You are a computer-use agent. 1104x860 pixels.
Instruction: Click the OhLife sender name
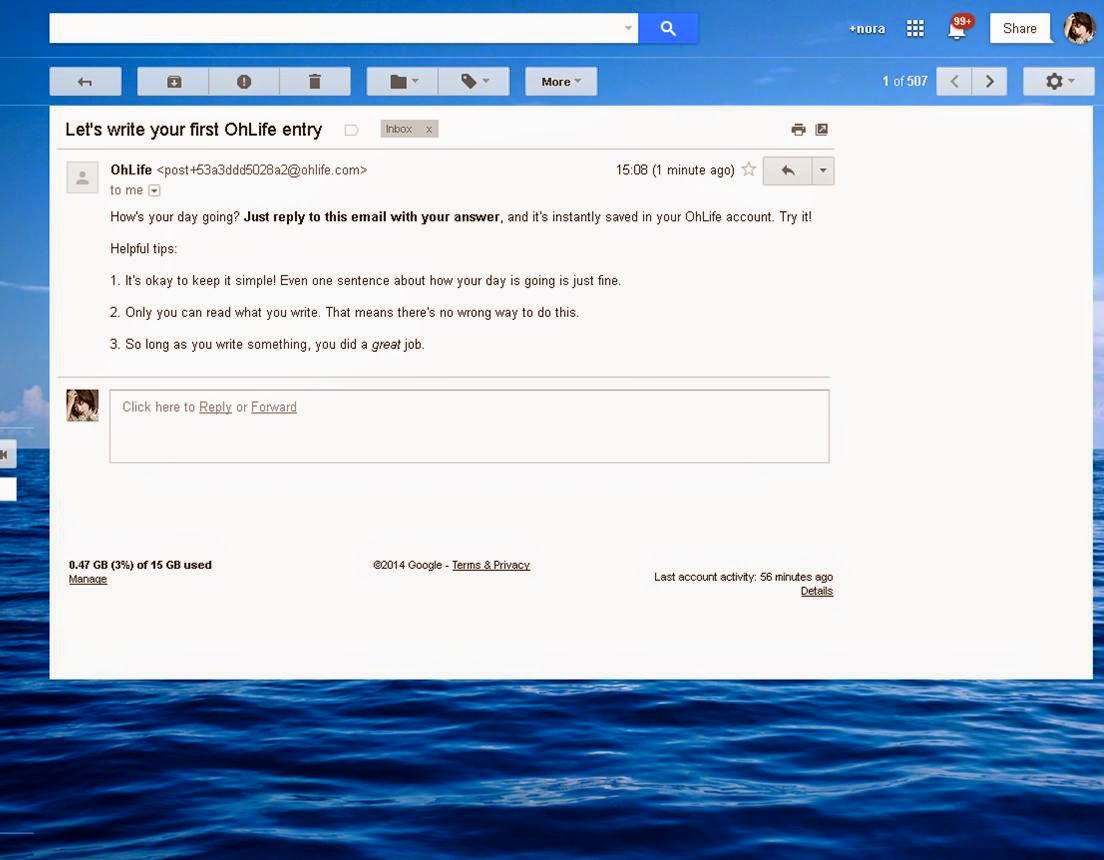(131, 170)
